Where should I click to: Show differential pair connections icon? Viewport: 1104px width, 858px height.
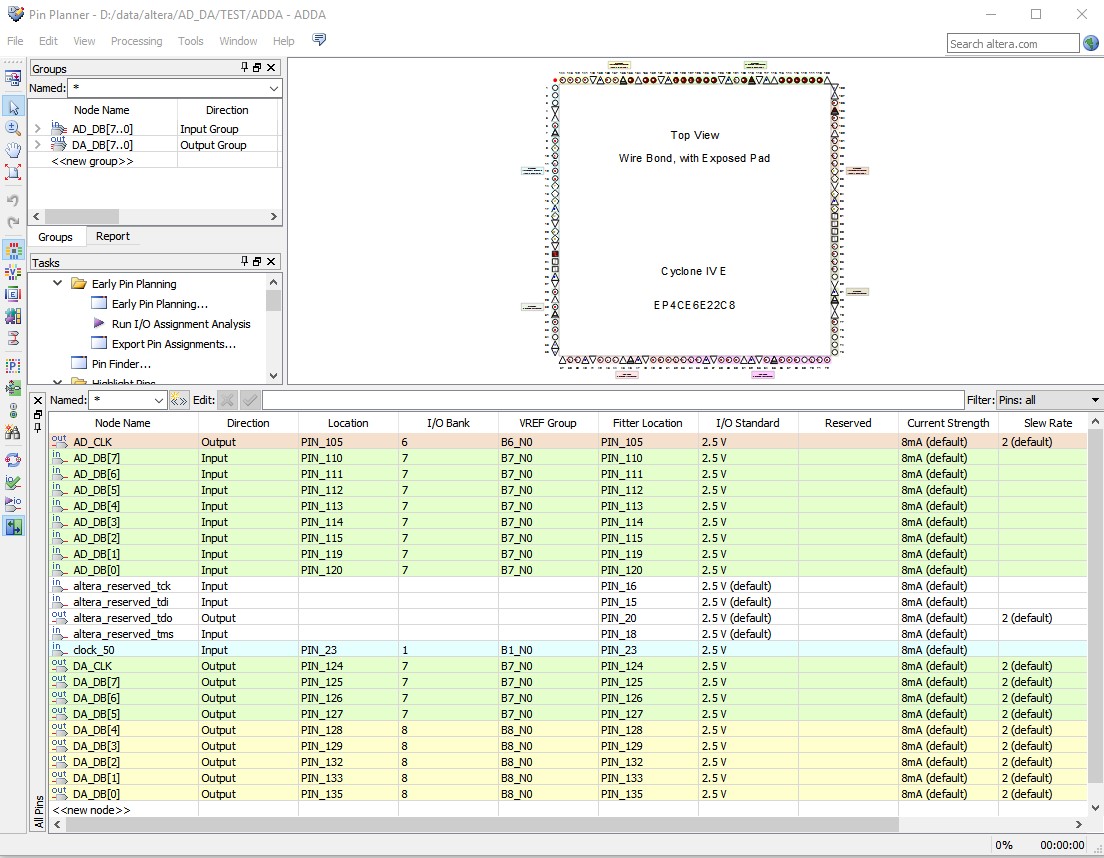pyautogui.click(x=13, y=338)
